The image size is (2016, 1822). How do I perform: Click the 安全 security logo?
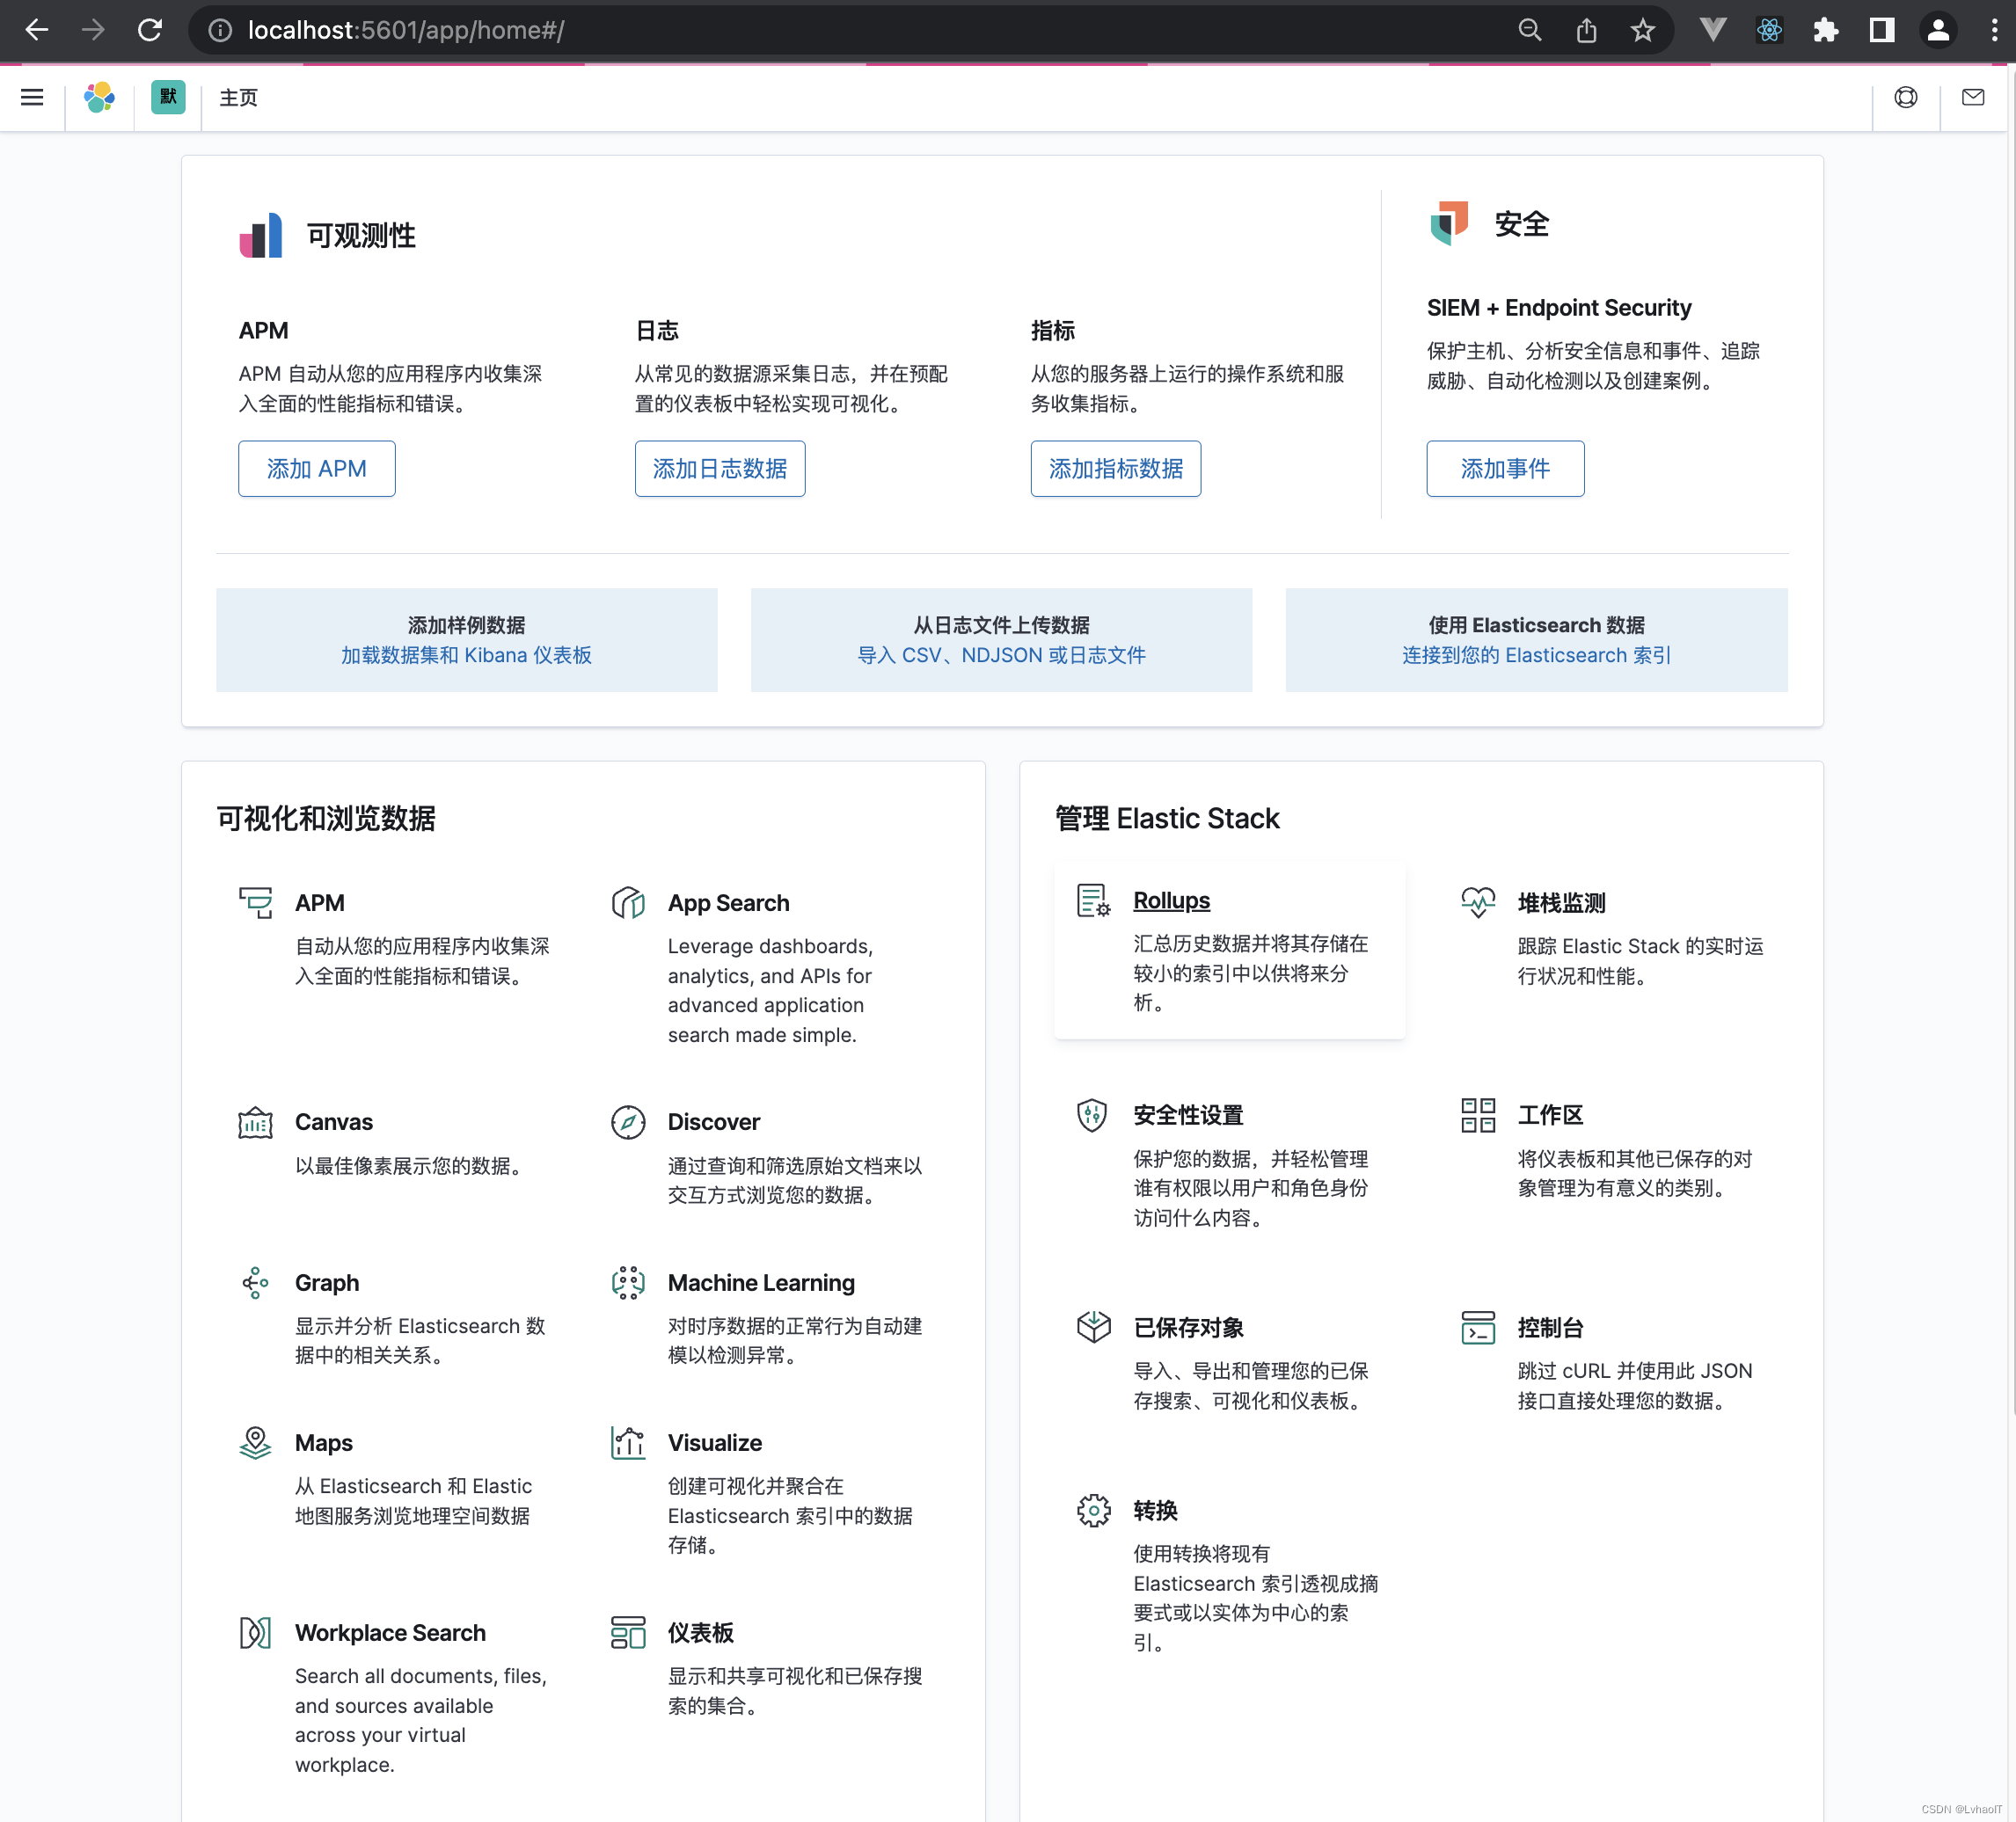tap(1449, 223)
